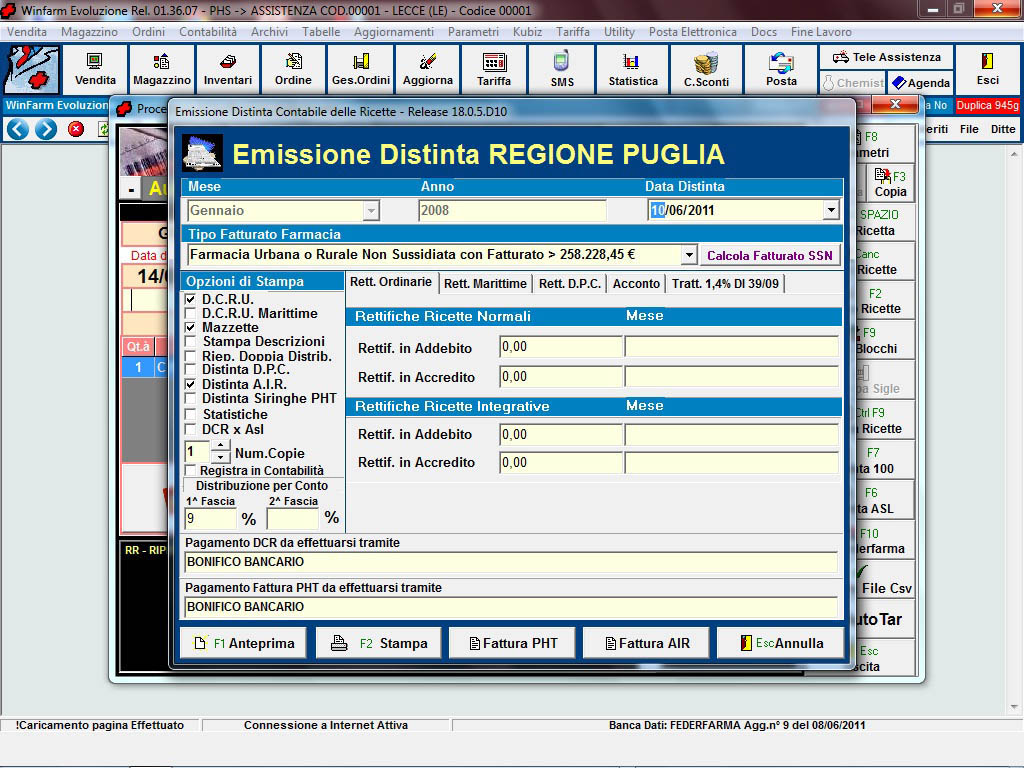Tick the Registra in Contabilità checkbox
Screen dimensions: 1024x768
pyautogui.click(x=190, y=470)
